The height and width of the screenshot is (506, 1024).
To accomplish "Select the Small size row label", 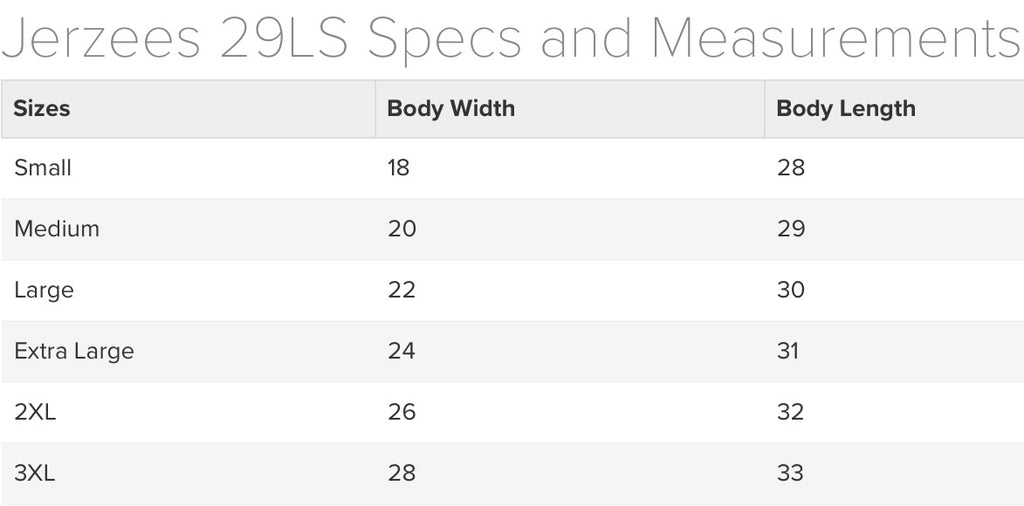I will pyautogui.click(x=42, y=168).
